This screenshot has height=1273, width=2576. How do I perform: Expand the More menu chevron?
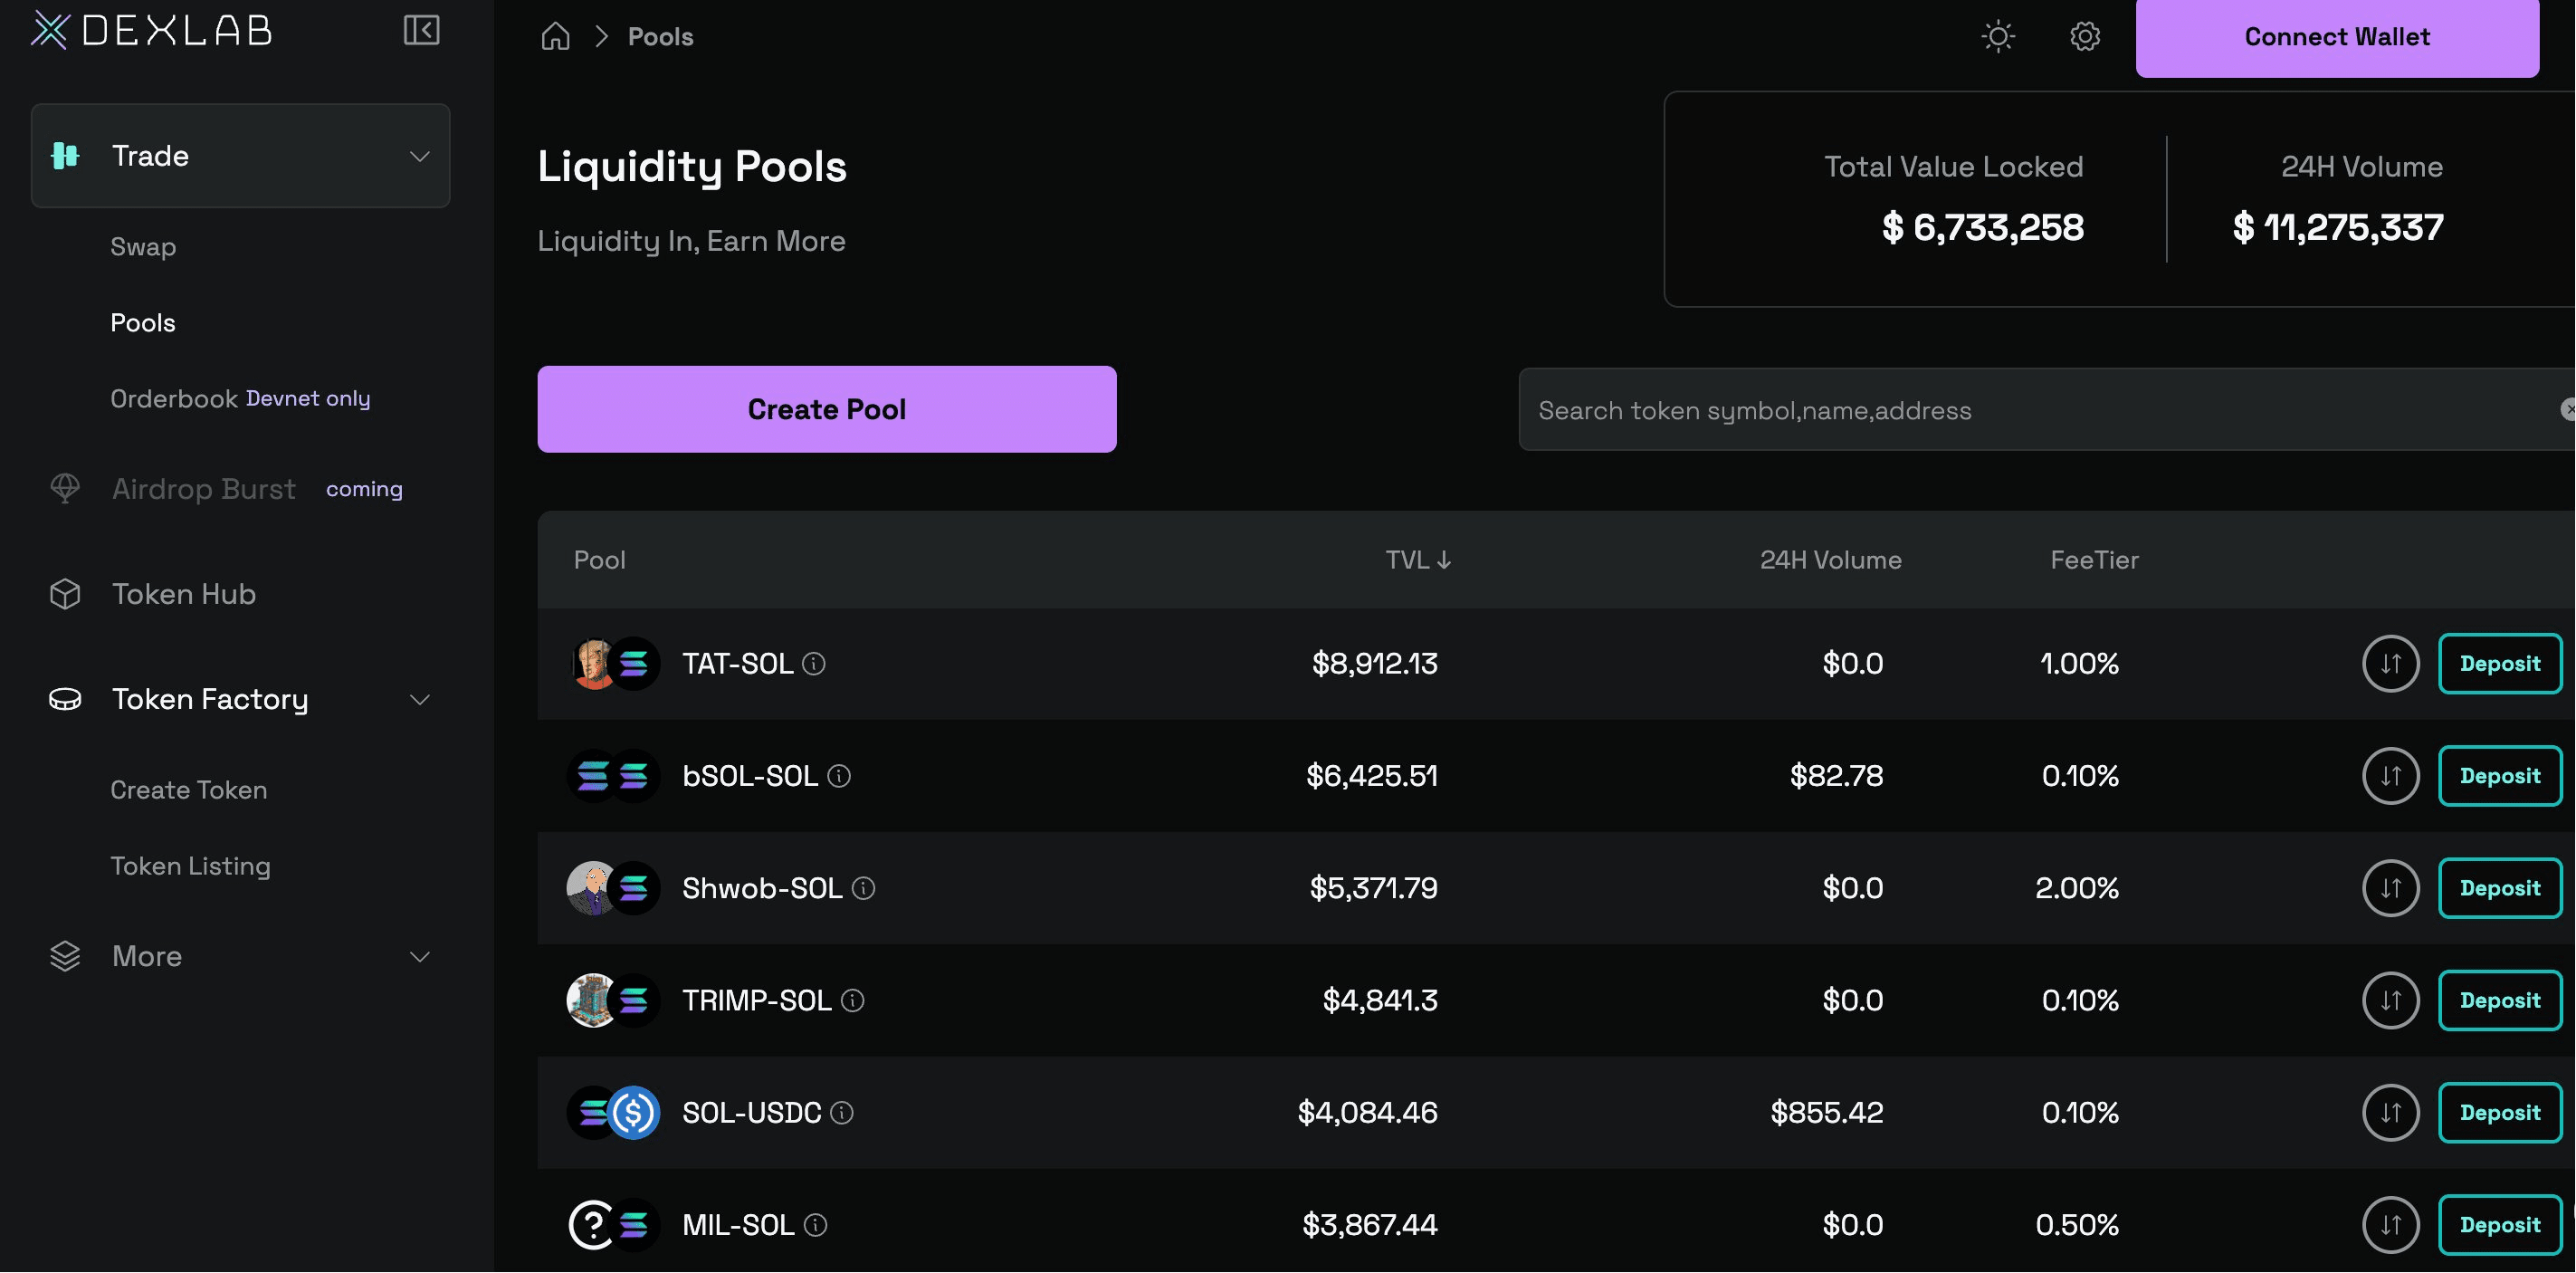click(x=420, y=957)
